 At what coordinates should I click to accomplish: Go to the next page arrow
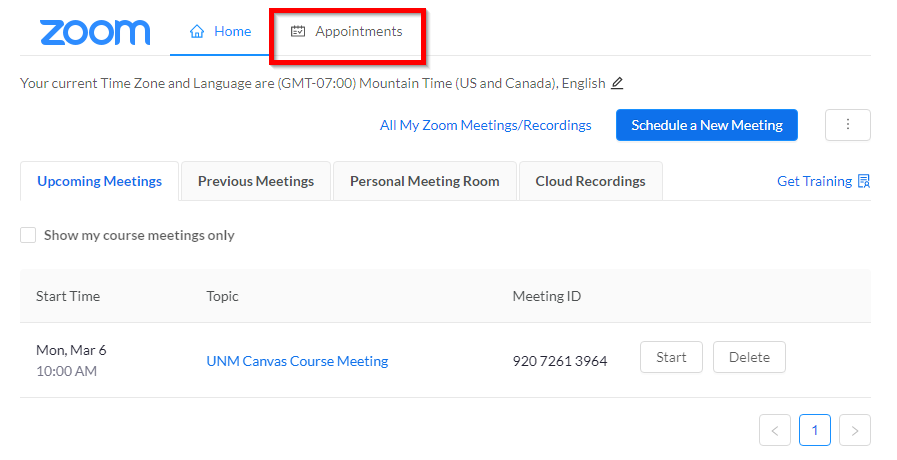coord(854,431)
